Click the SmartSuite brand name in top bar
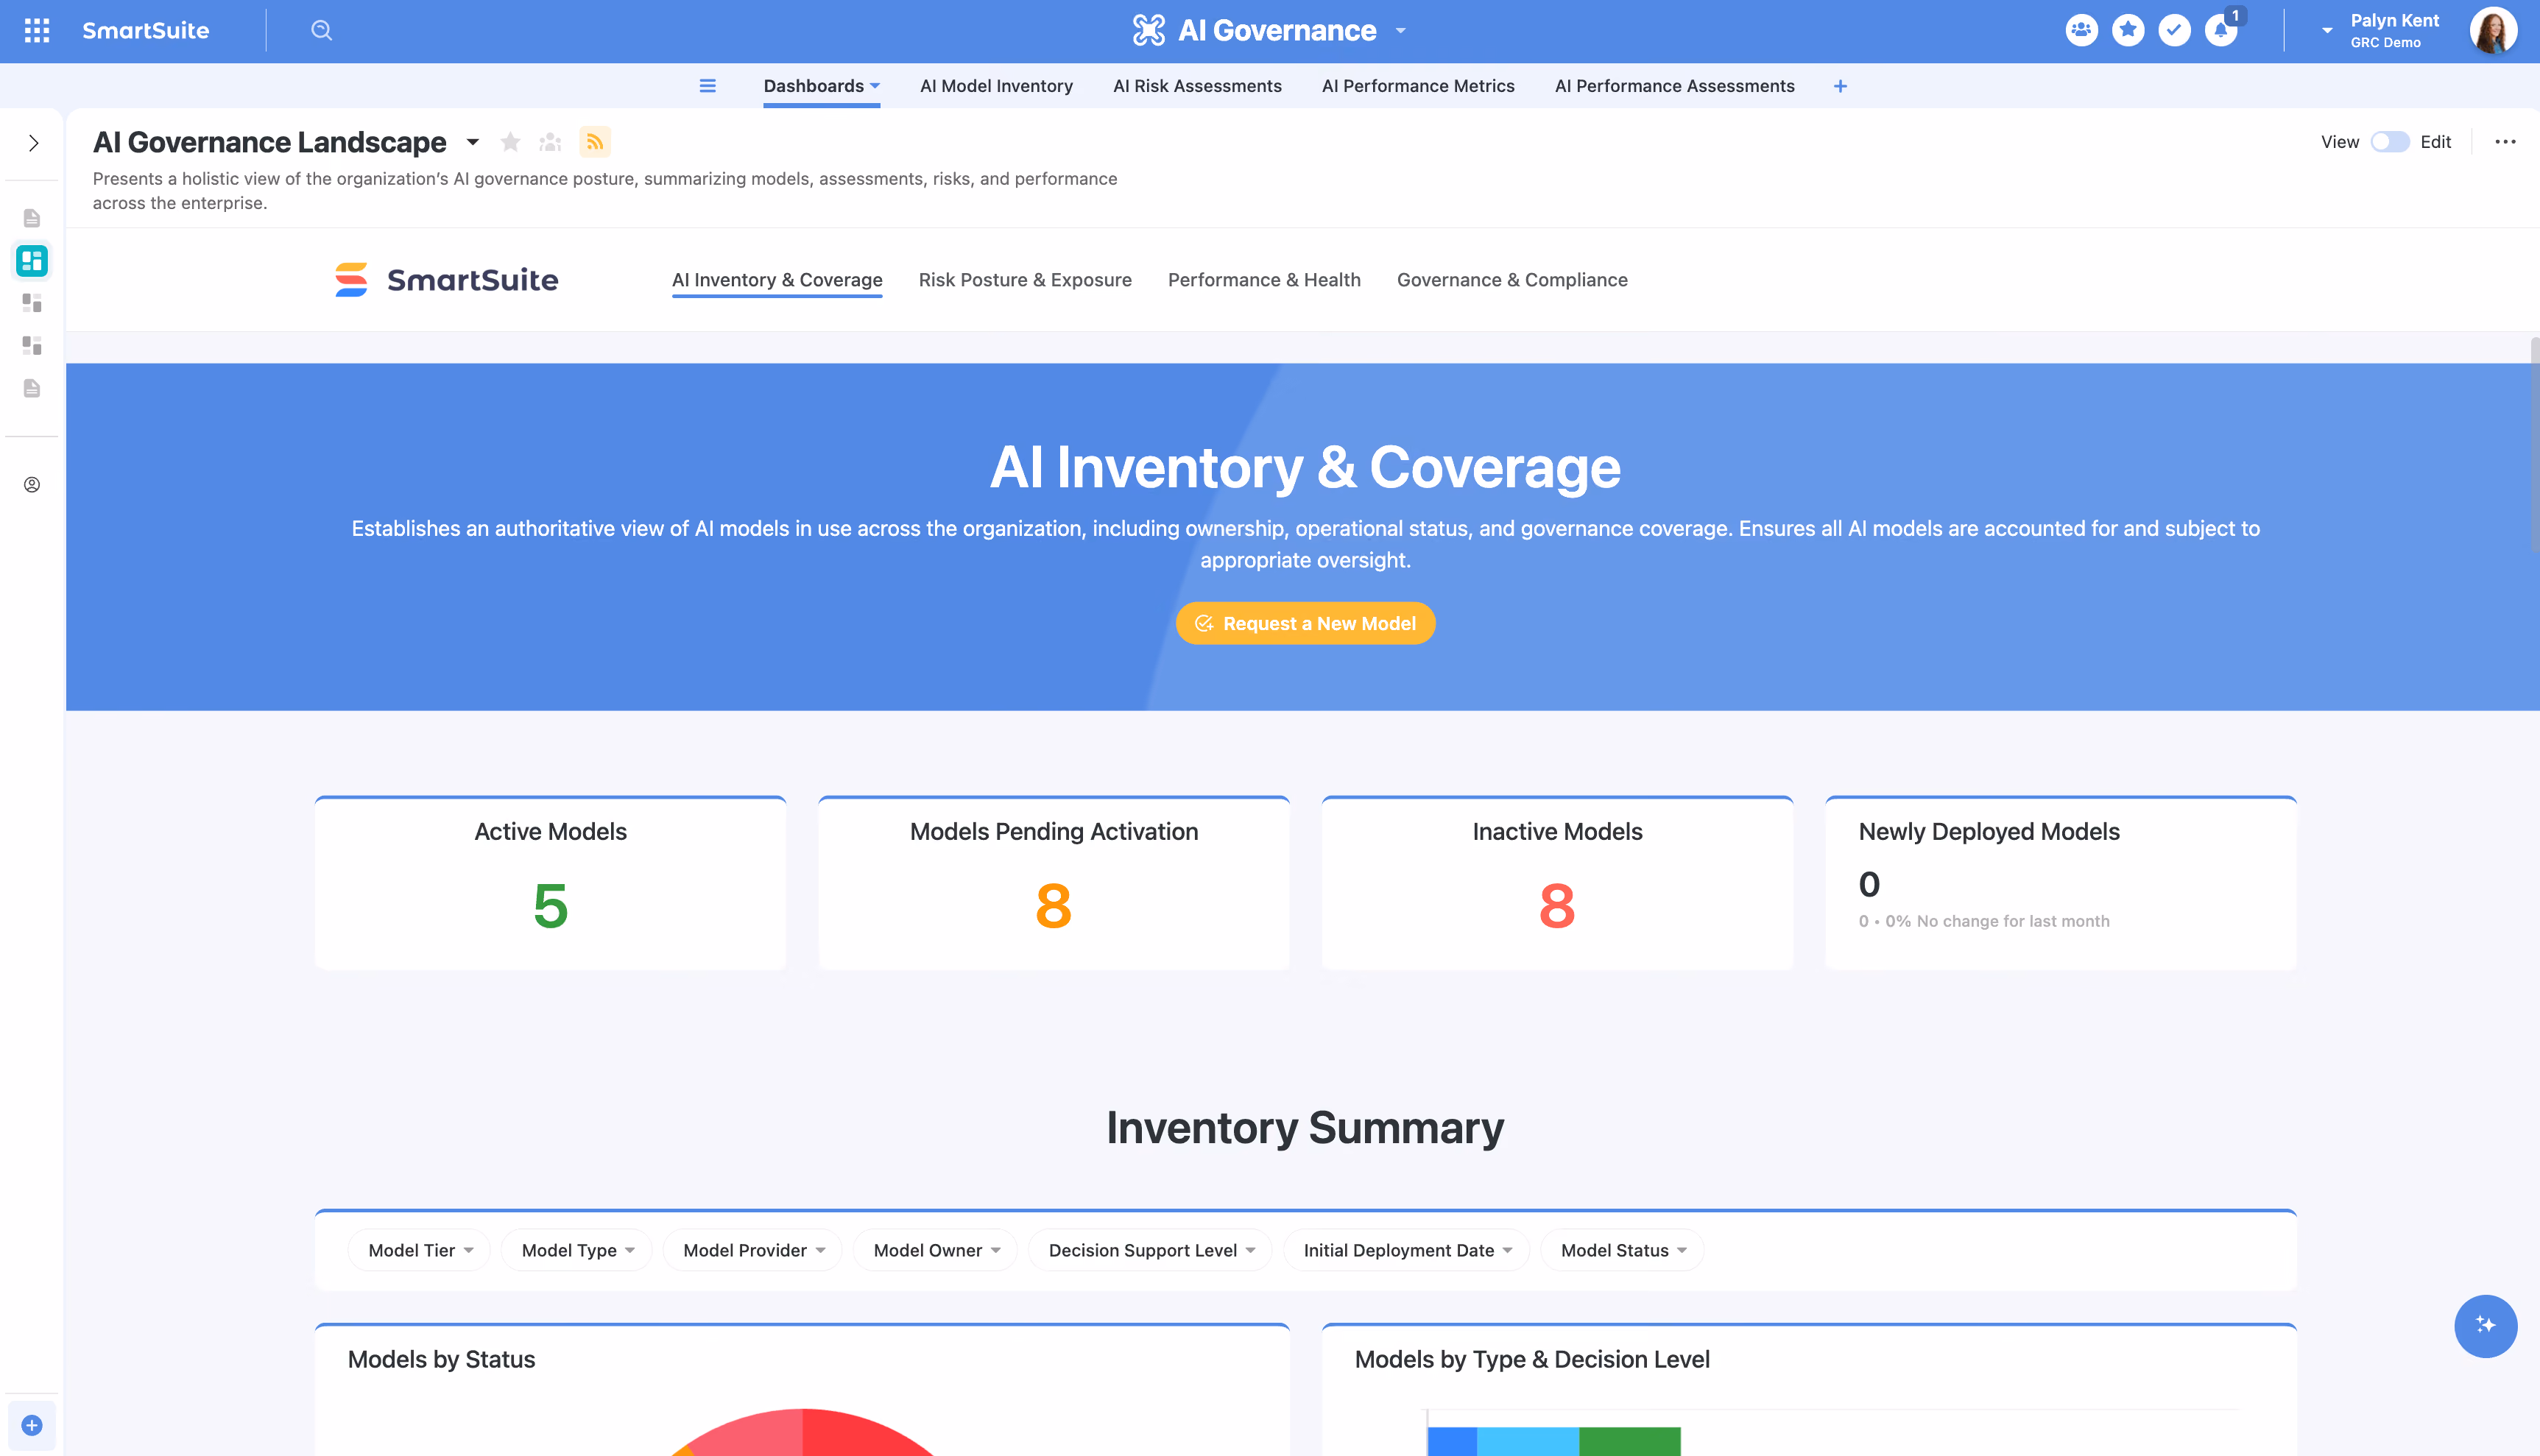 pos(145,30)
